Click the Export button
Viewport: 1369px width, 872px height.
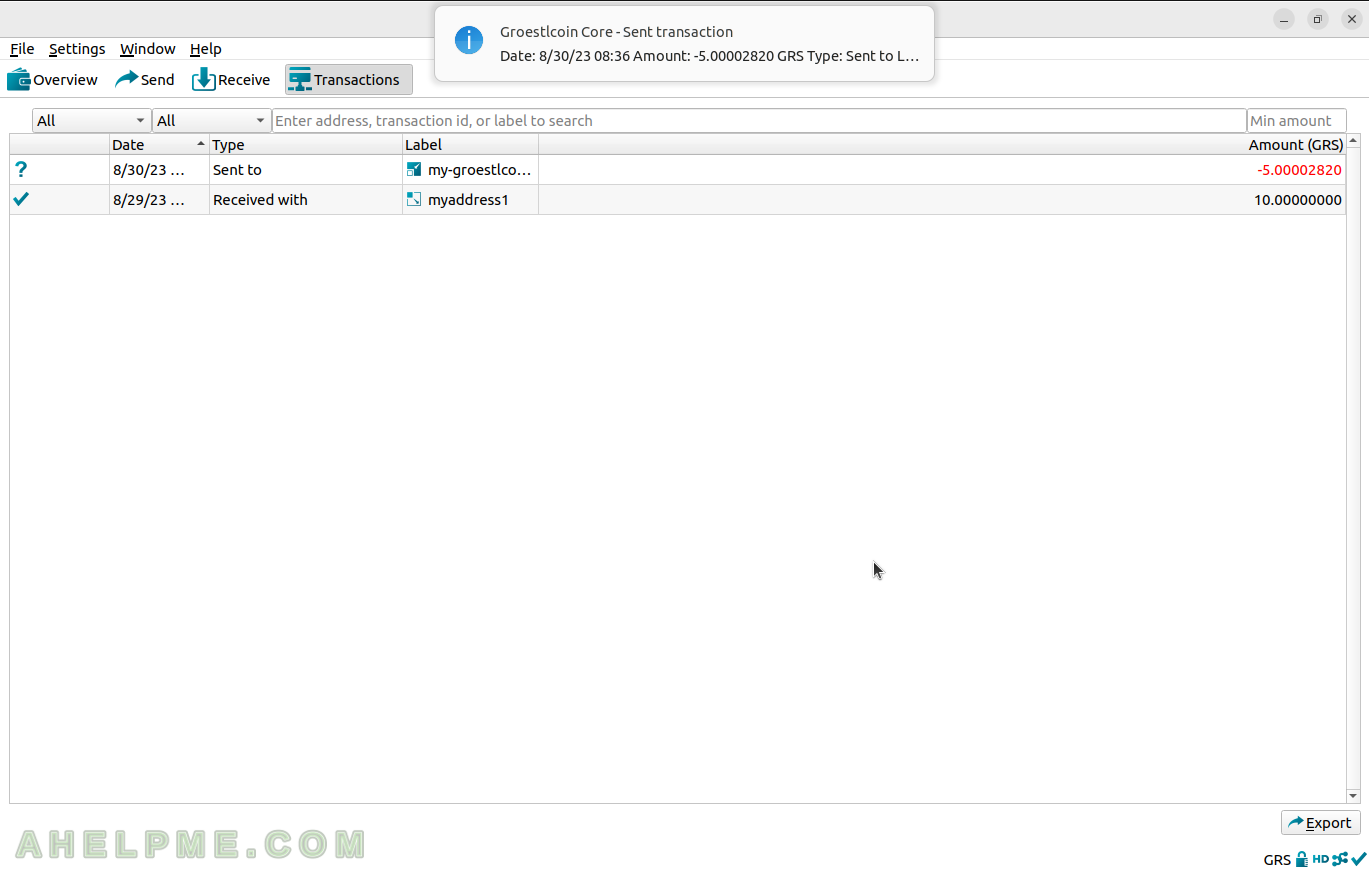(1320, 823)
